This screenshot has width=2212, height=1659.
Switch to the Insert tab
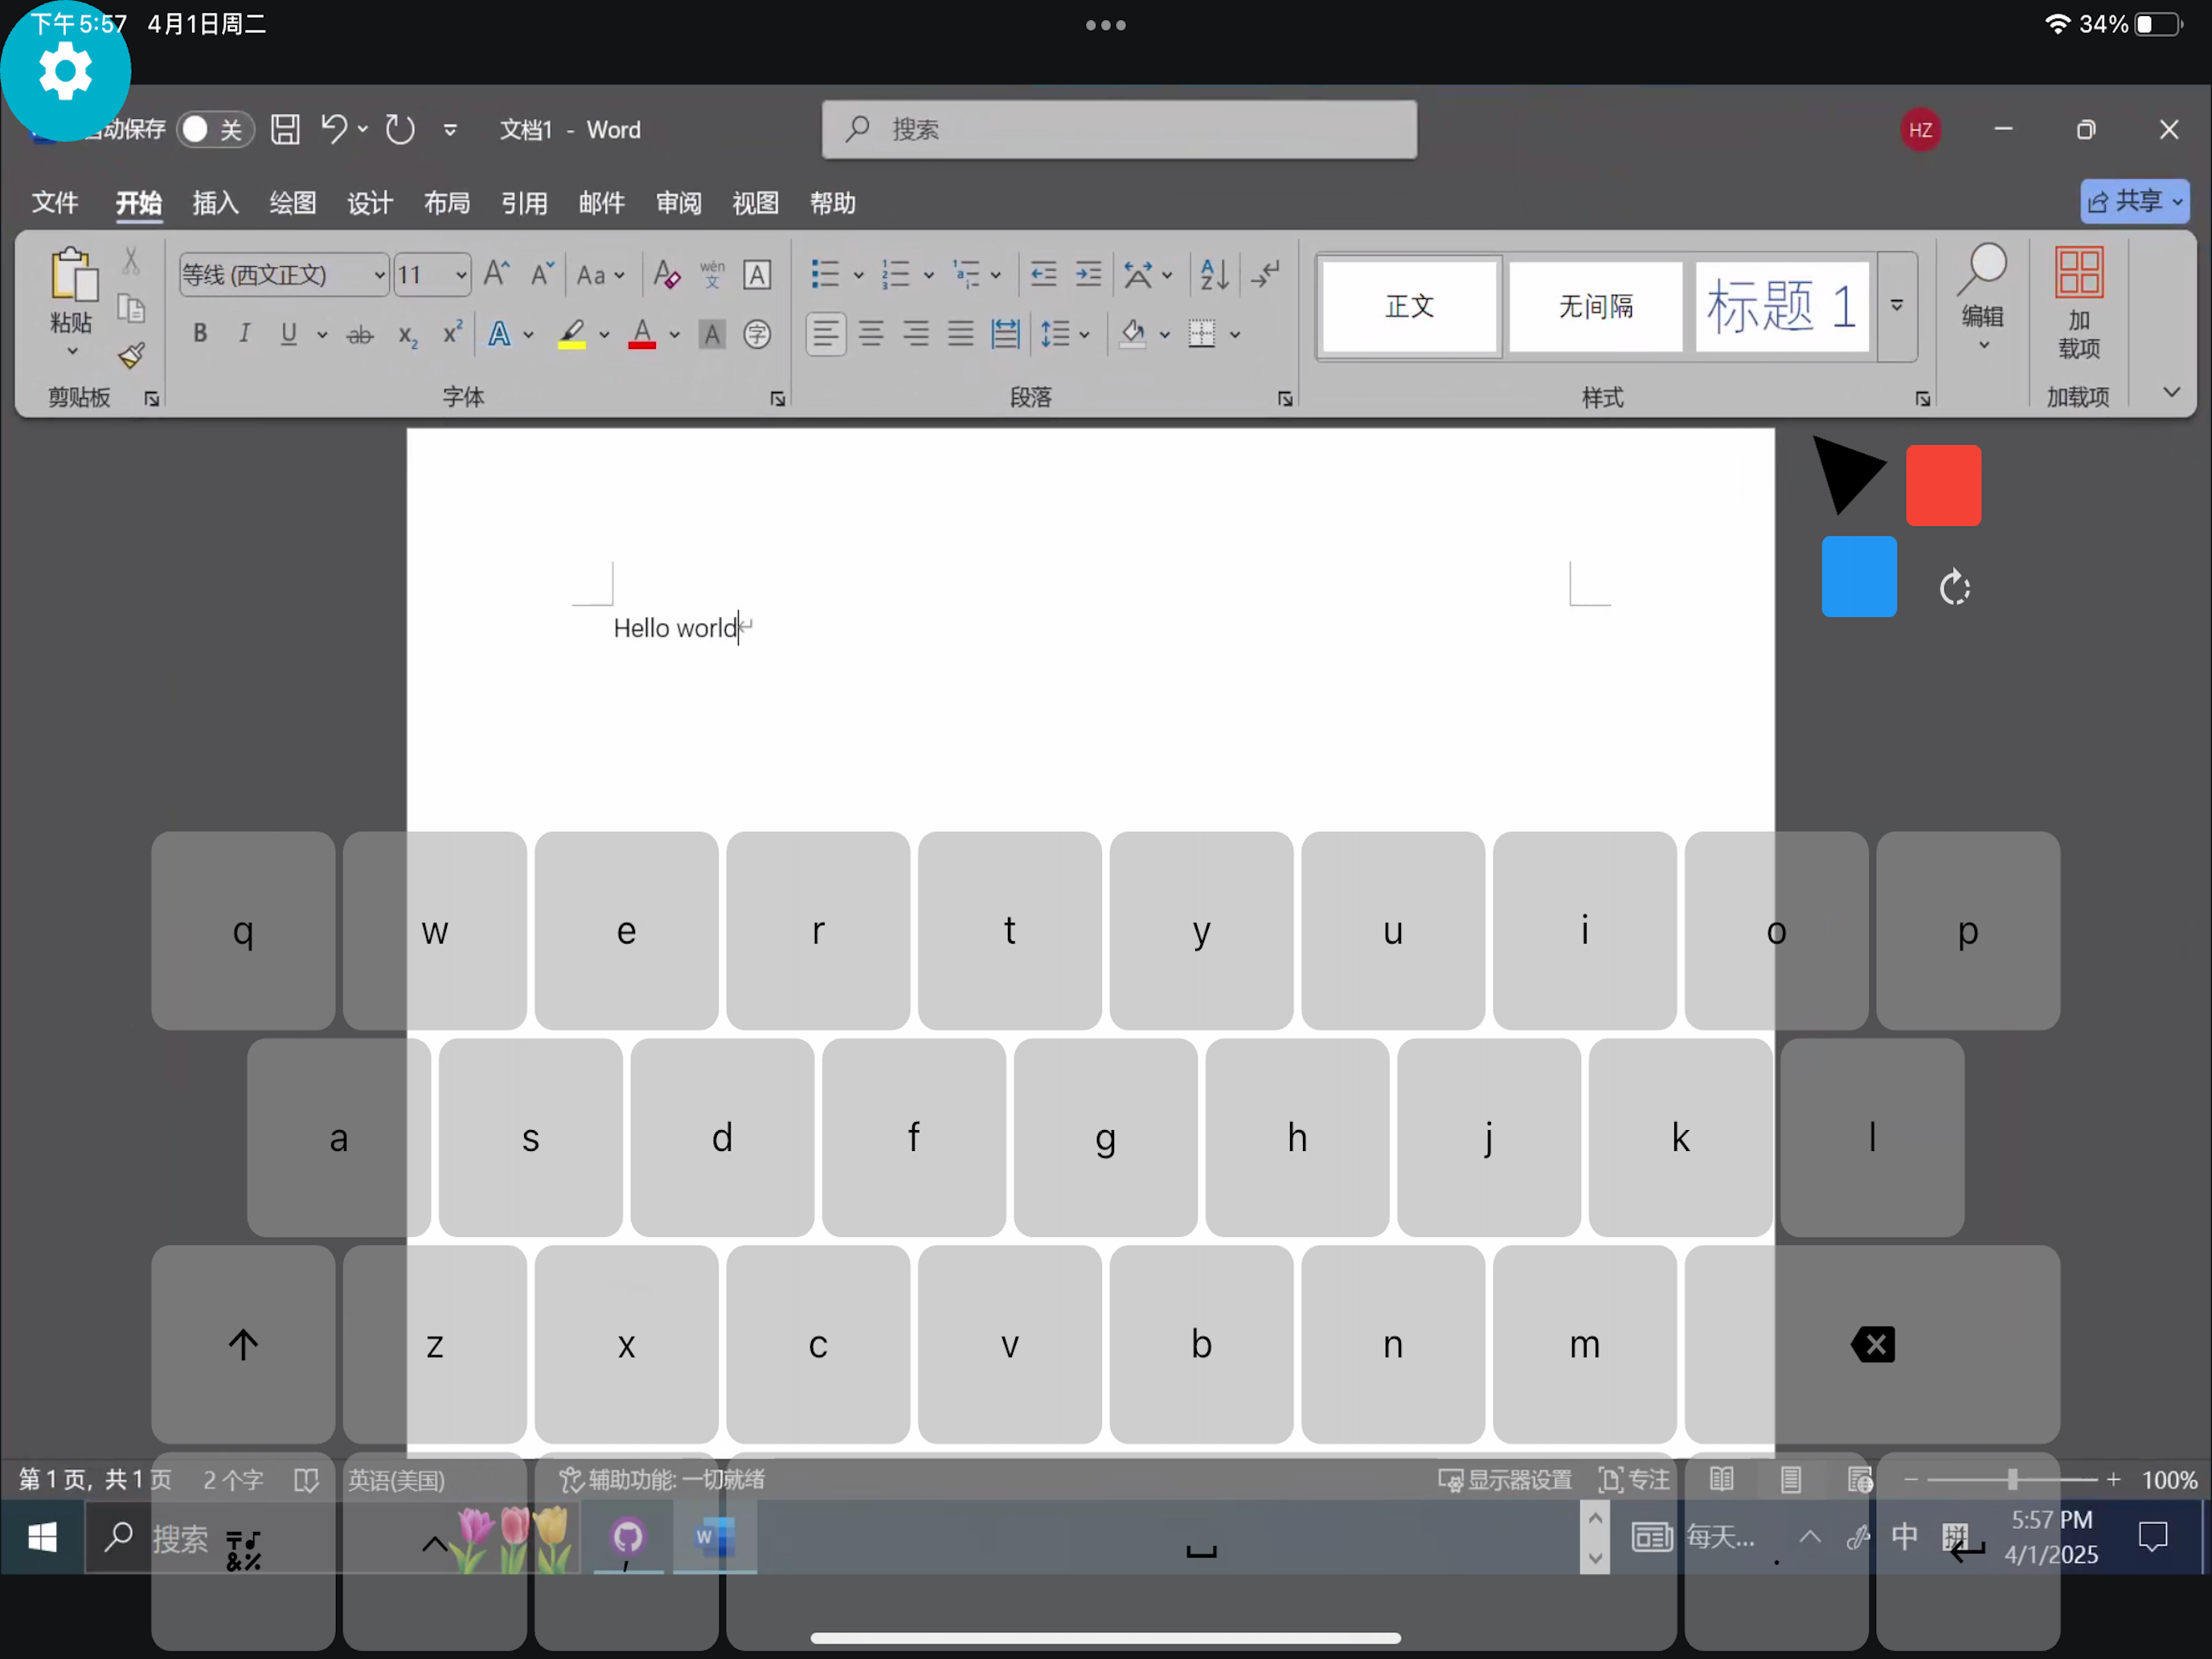click(x=215, y=203)
